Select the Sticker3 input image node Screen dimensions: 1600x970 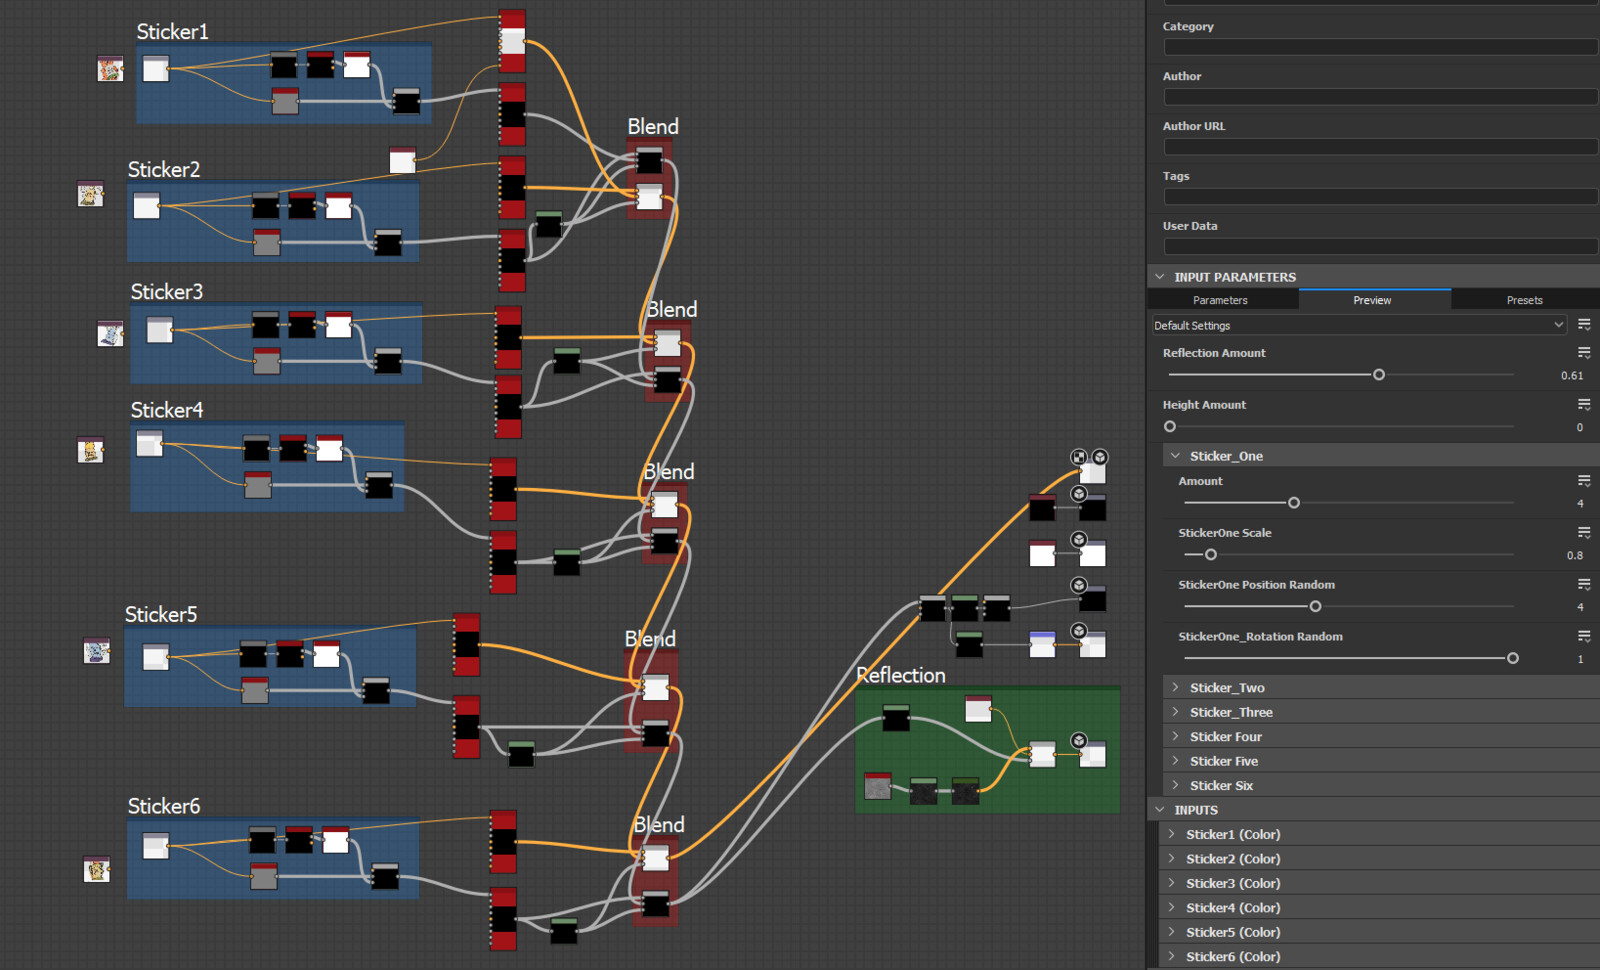click(111, 334)
